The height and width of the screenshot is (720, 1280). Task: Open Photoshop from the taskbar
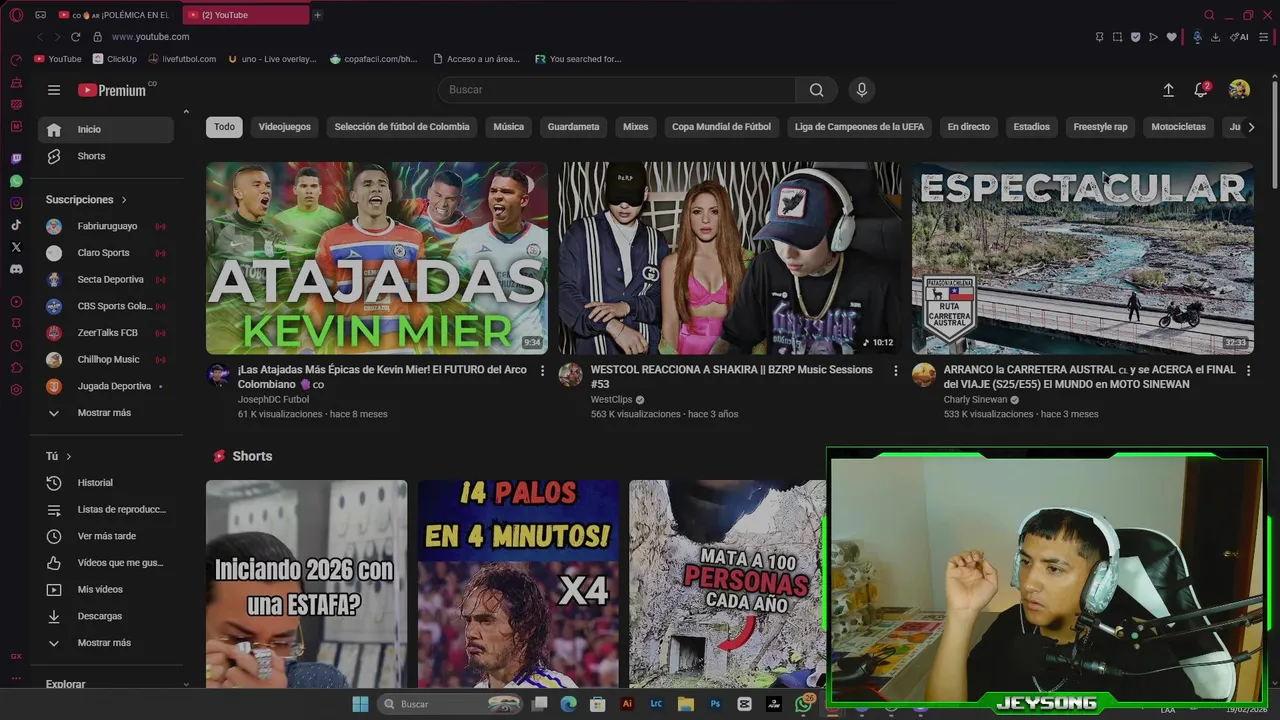pyautogui.click(x=715, y=704)
